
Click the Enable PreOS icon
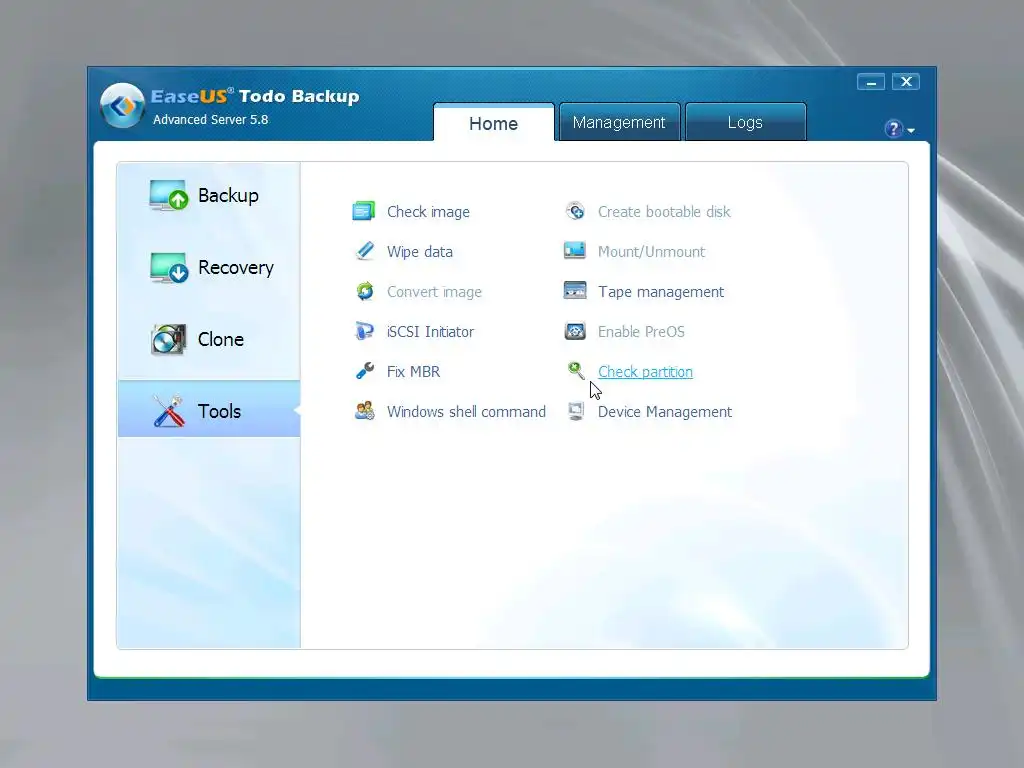coord(575,331)
